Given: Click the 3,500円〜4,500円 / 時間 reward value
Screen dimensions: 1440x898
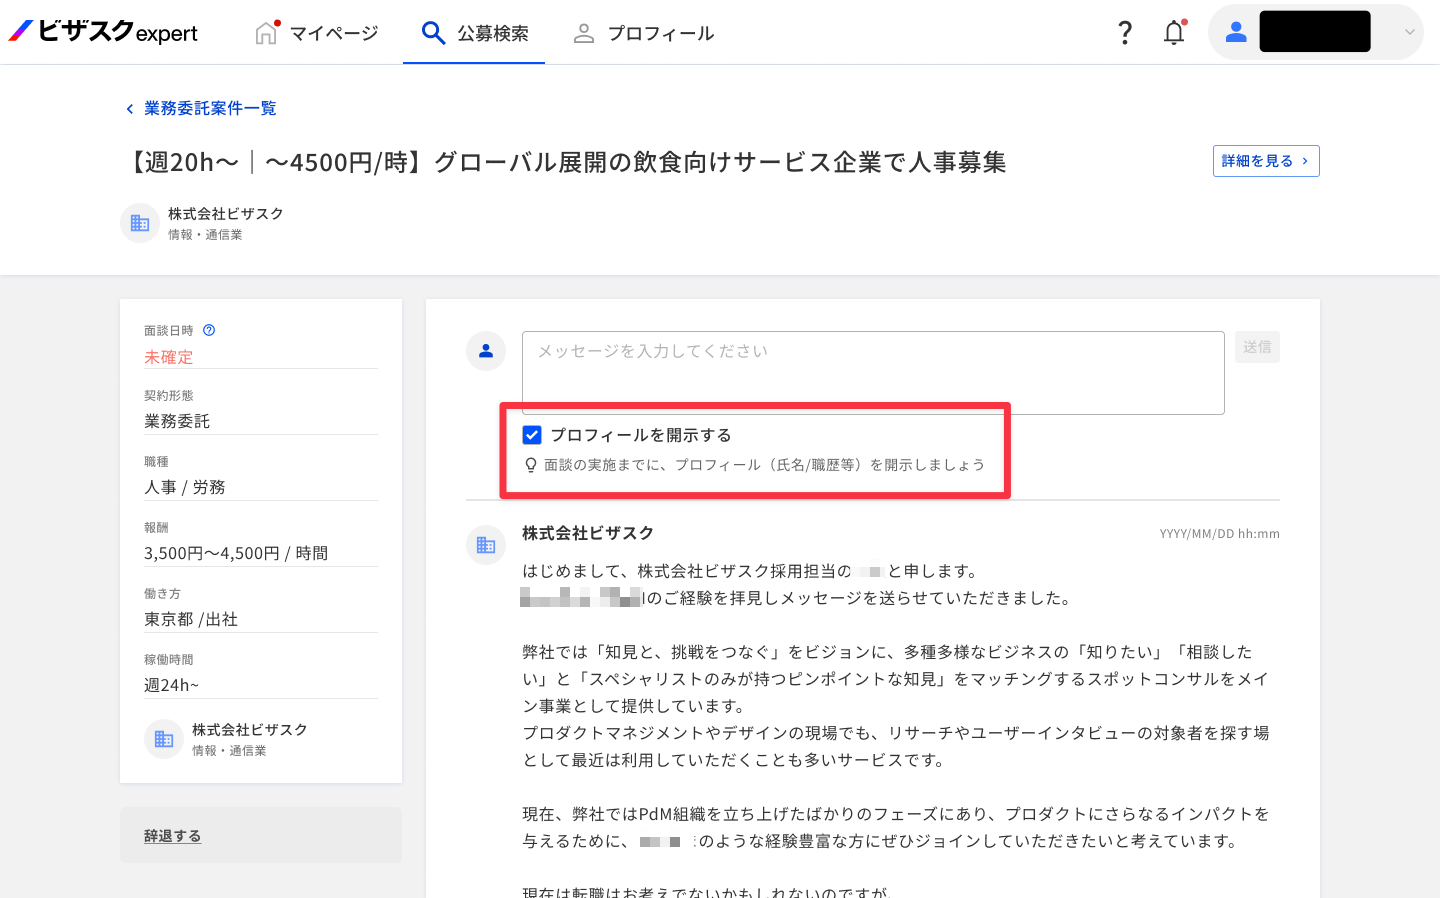Looking at the screenshot, I should (x=236, y=553).
